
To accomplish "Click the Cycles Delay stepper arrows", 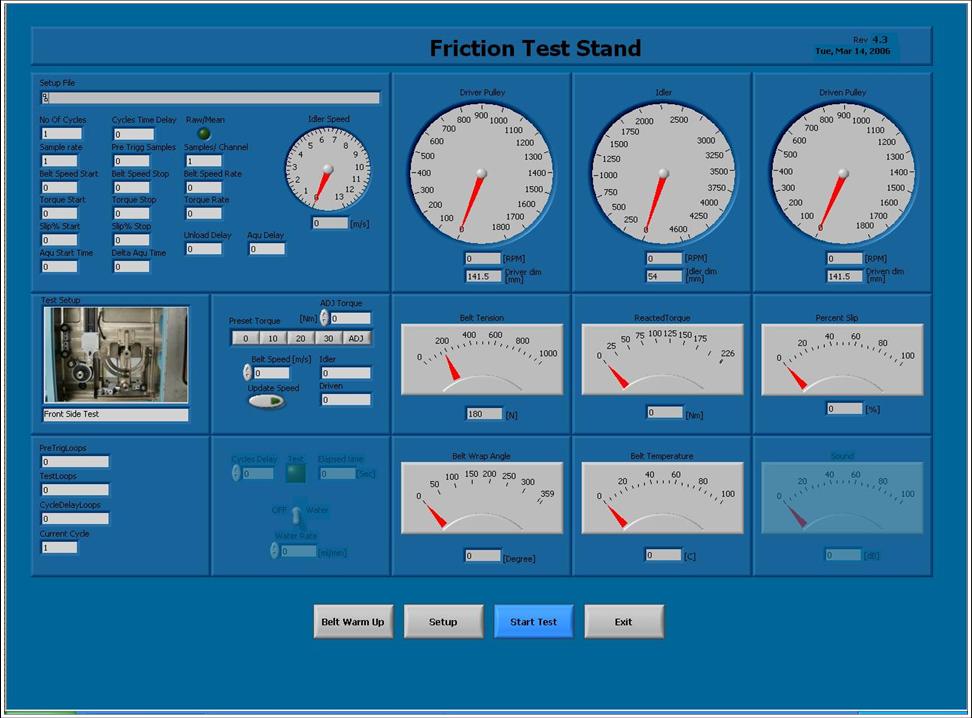I will point(236,473).
